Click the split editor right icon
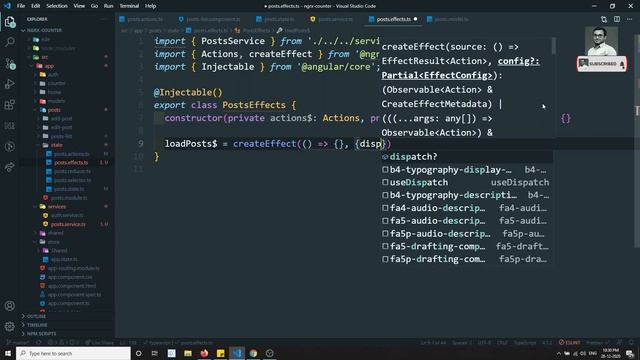640x360 pixels. click(617, 19)
